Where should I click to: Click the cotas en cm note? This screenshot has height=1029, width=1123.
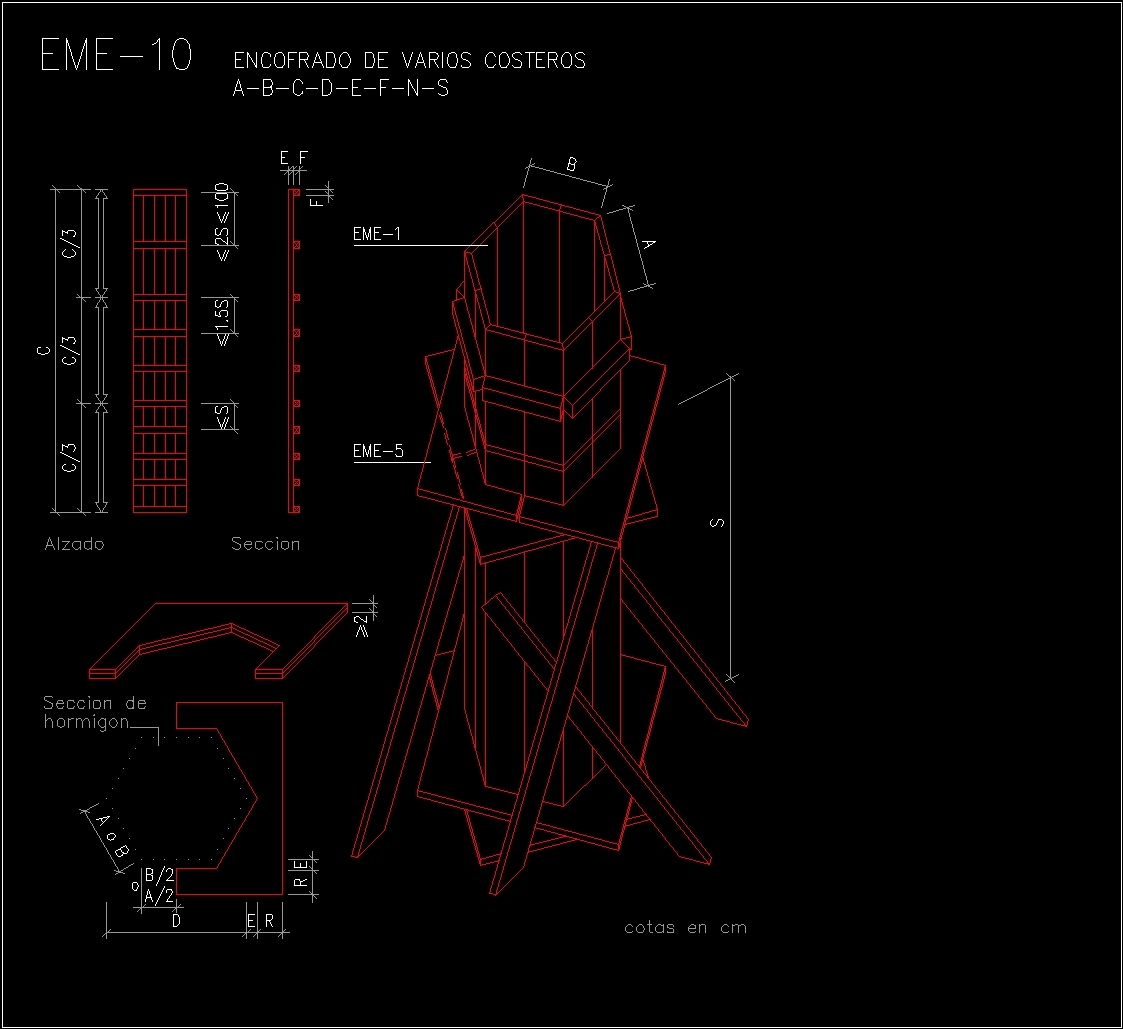pyautogui.click(x=685, y=927)
